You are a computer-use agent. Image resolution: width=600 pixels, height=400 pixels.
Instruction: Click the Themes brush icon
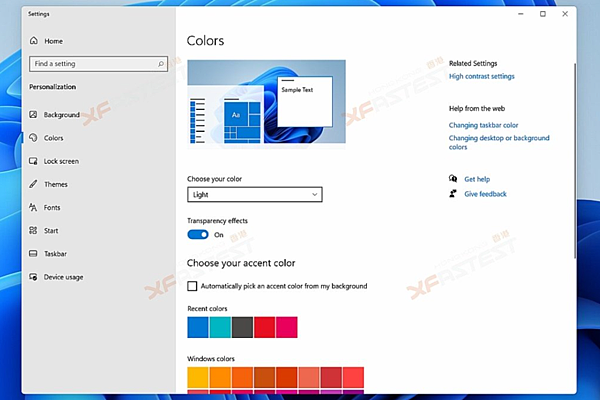(33, 184)
